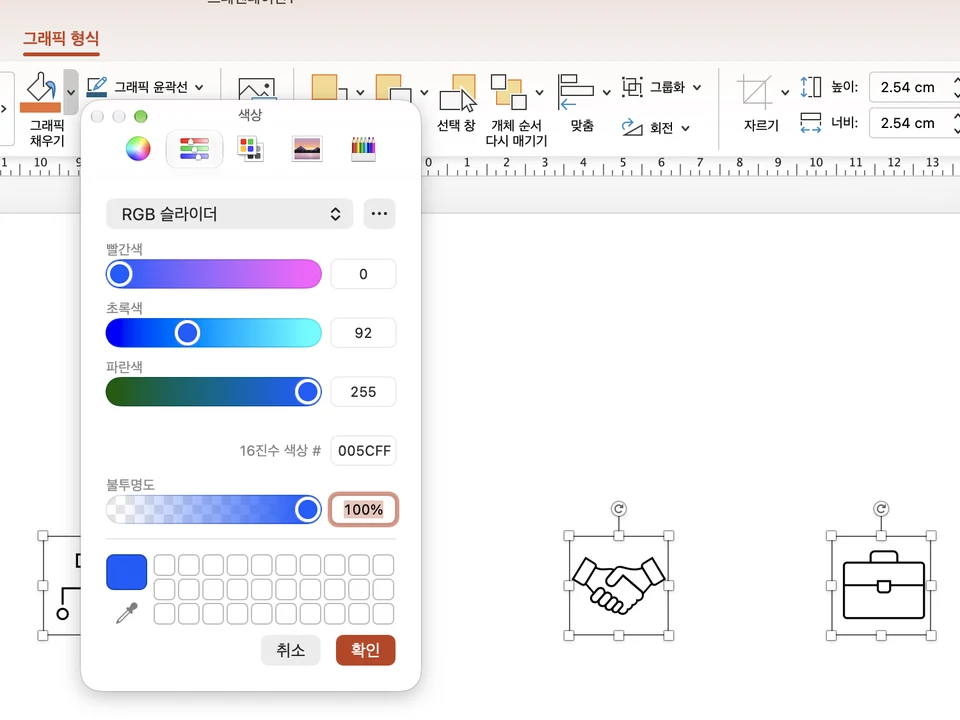
Task: Click the bring forward icon
Action: coord(329,88)
